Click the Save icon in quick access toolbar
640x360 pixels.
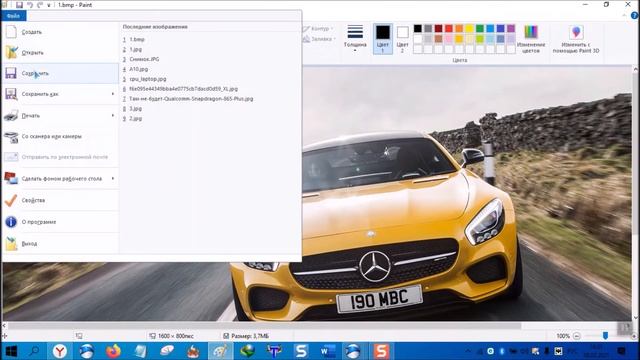coord(19,5)
